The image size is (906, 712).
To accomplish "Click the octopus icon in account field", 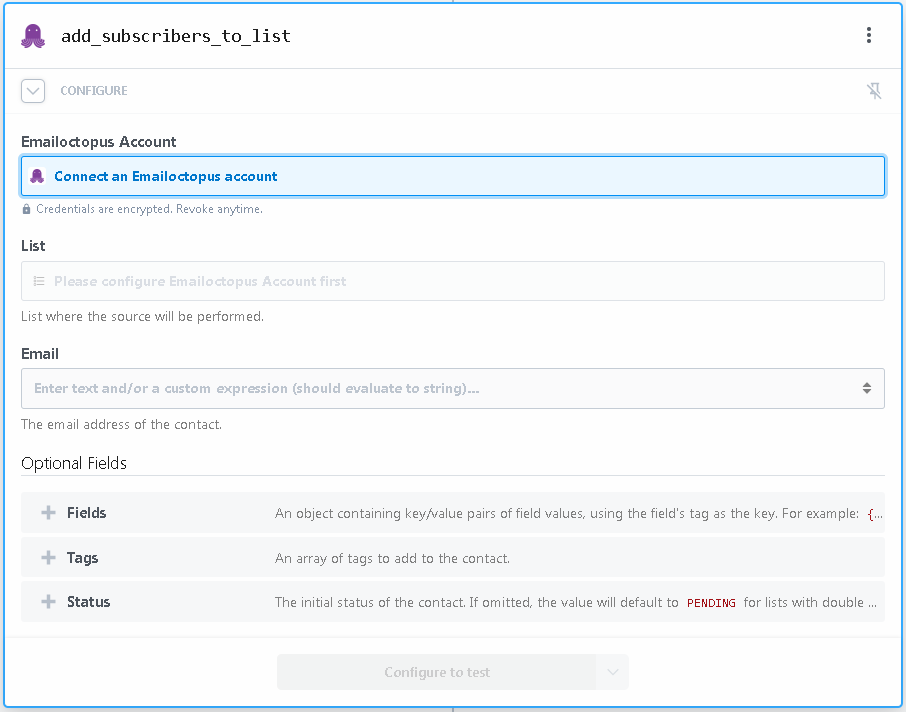I will 37,176.
